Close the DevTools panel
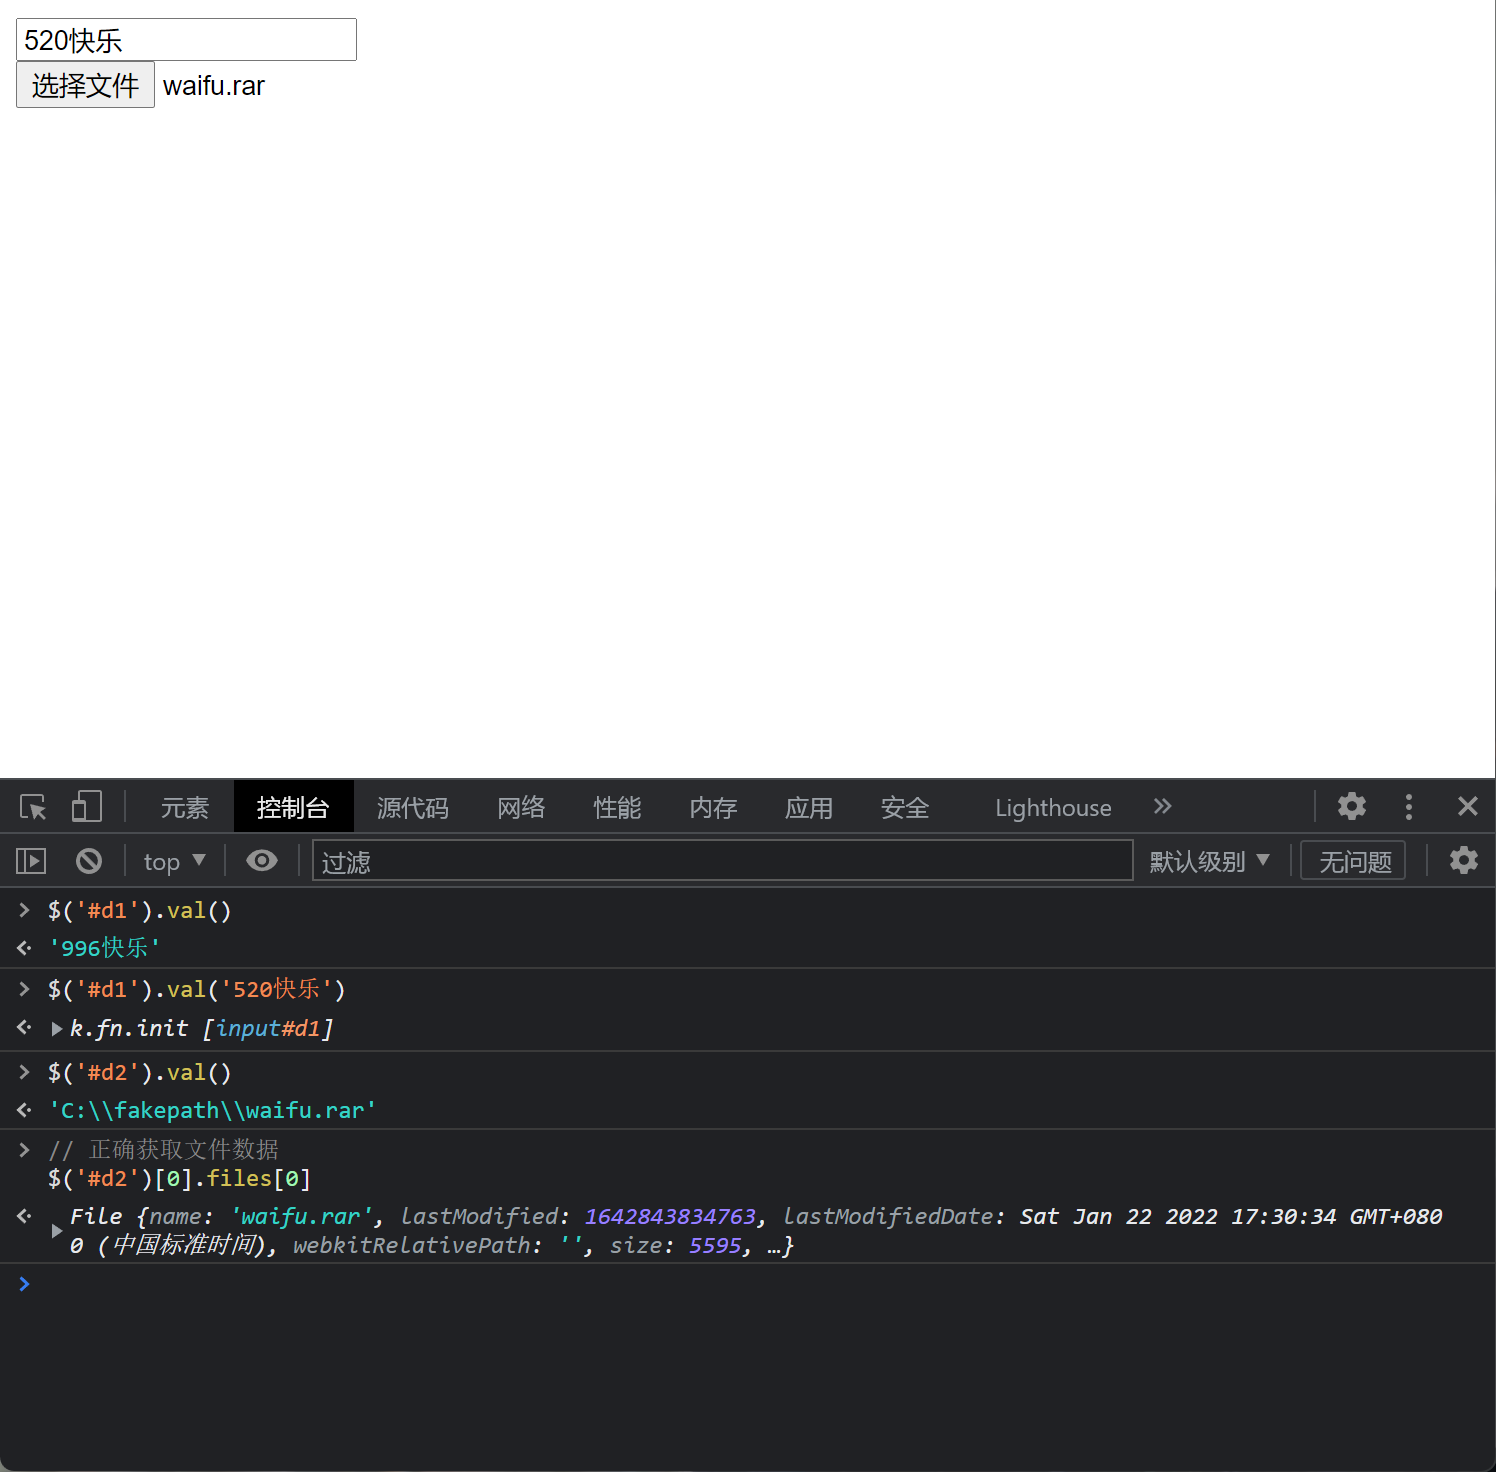 tap(1467, 806)
